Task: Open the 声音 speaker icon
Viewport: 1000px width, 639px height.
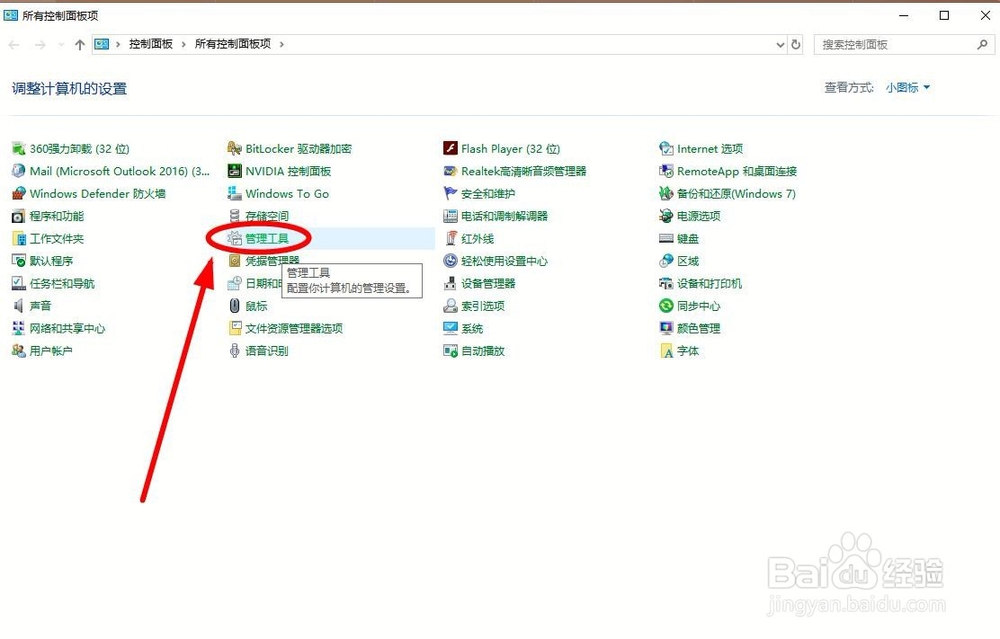Action: (x=18, y=305)
